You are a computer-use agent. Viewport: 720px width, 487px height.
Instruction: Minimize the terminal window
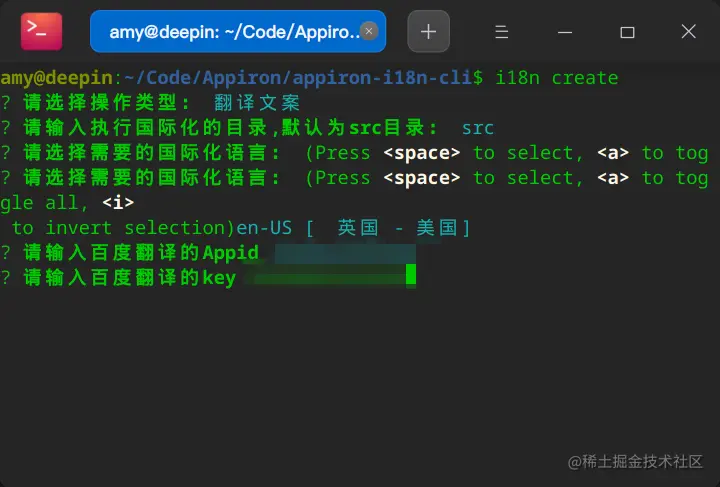pyautogui.click(x=565, y=32)
